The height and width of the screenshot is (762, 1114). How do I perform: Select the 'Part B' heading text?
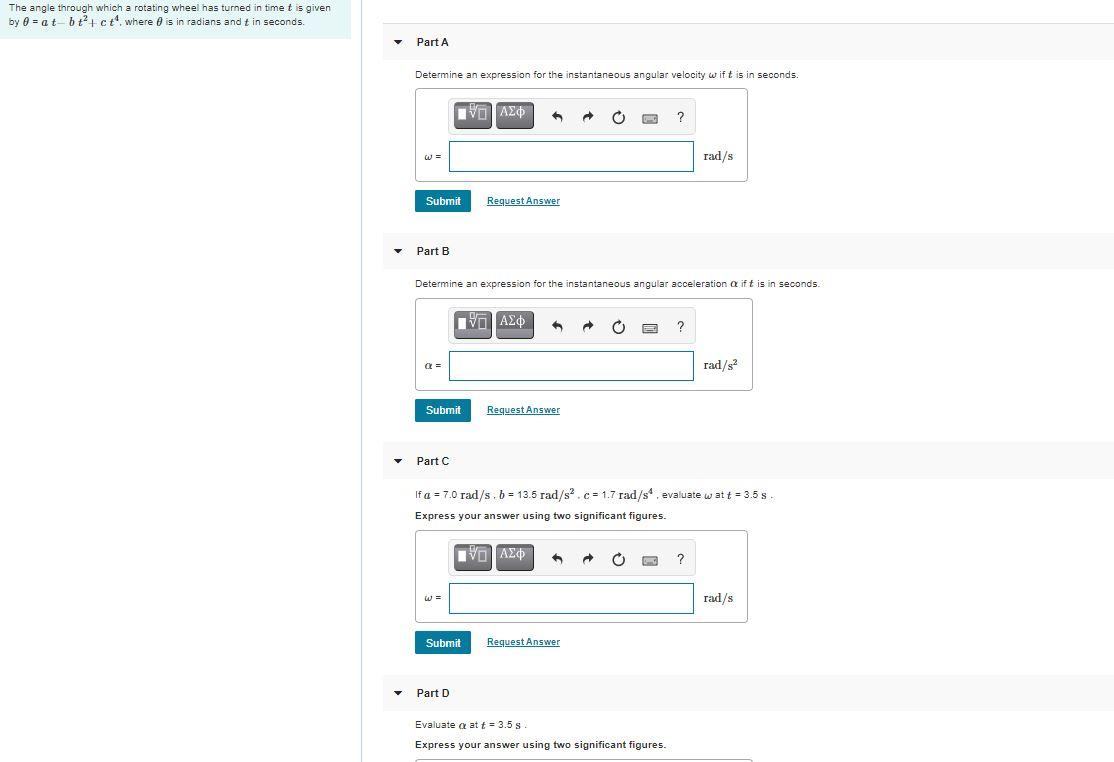coord(433,251)
